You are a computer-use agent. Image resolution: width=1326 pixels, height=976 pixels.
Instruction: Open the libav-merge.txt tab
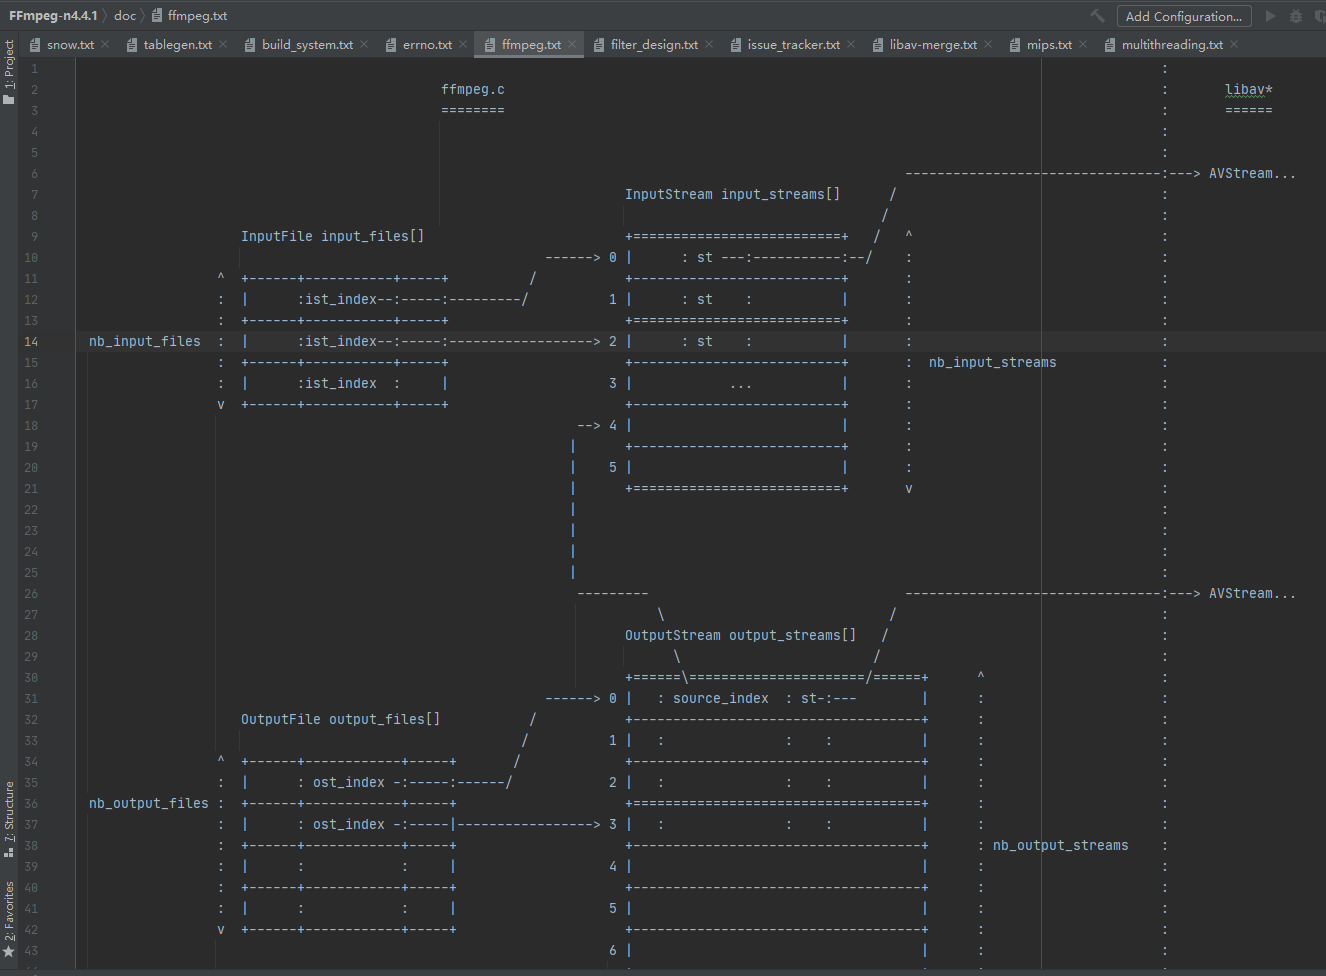pyautogui.click(x=933, y=44)
